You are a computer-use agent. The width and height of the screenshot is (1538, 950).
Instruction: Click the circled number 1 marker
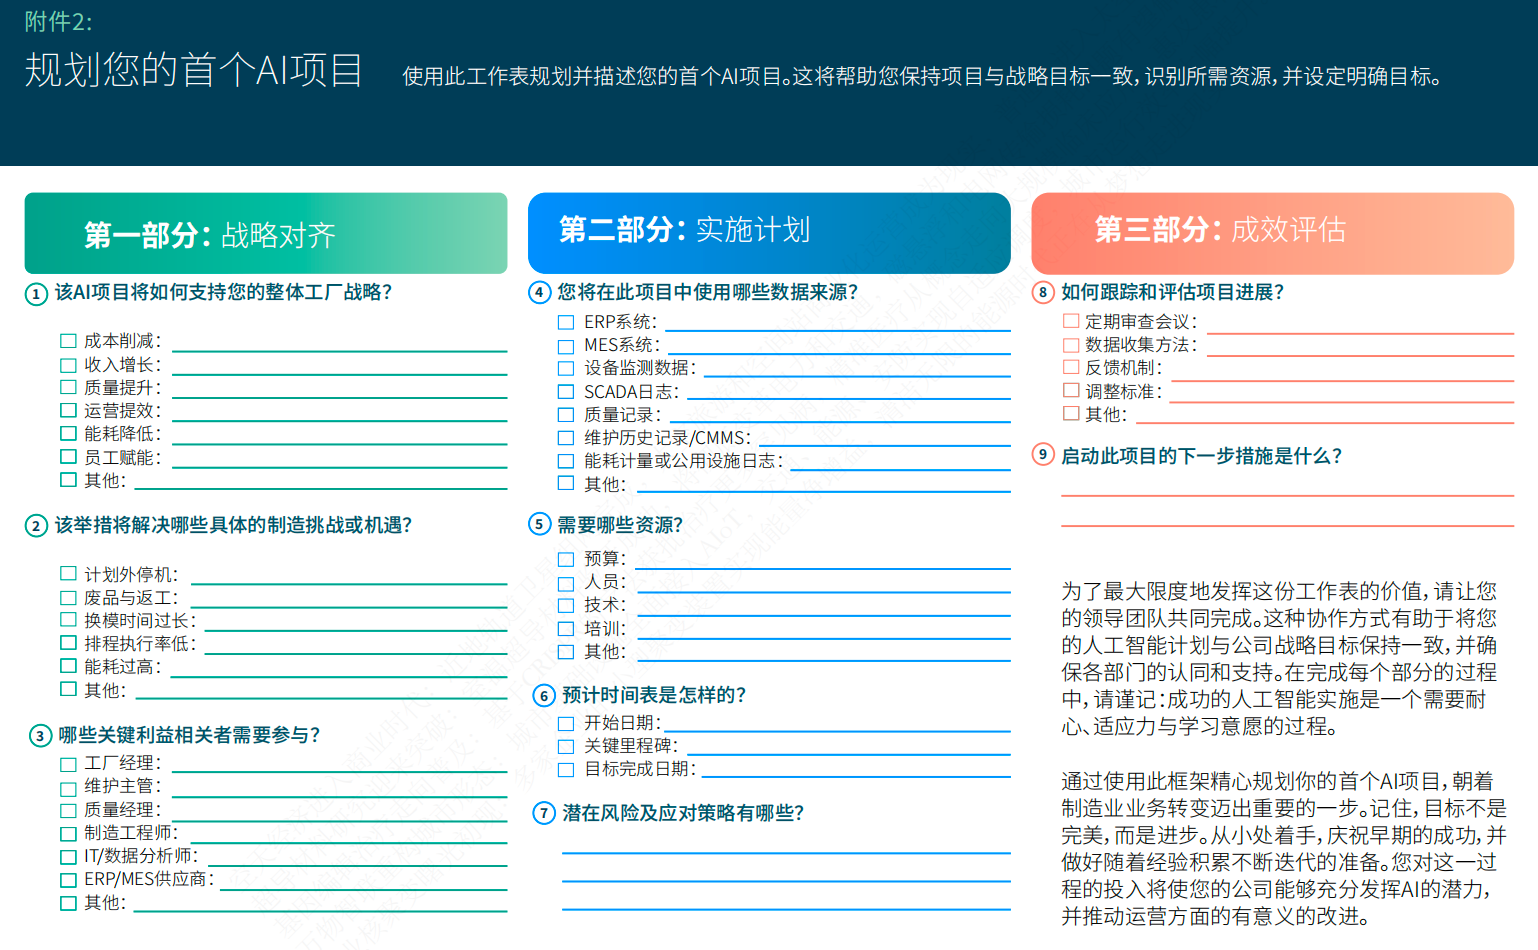pyautogui.click(x=36, y=294)
